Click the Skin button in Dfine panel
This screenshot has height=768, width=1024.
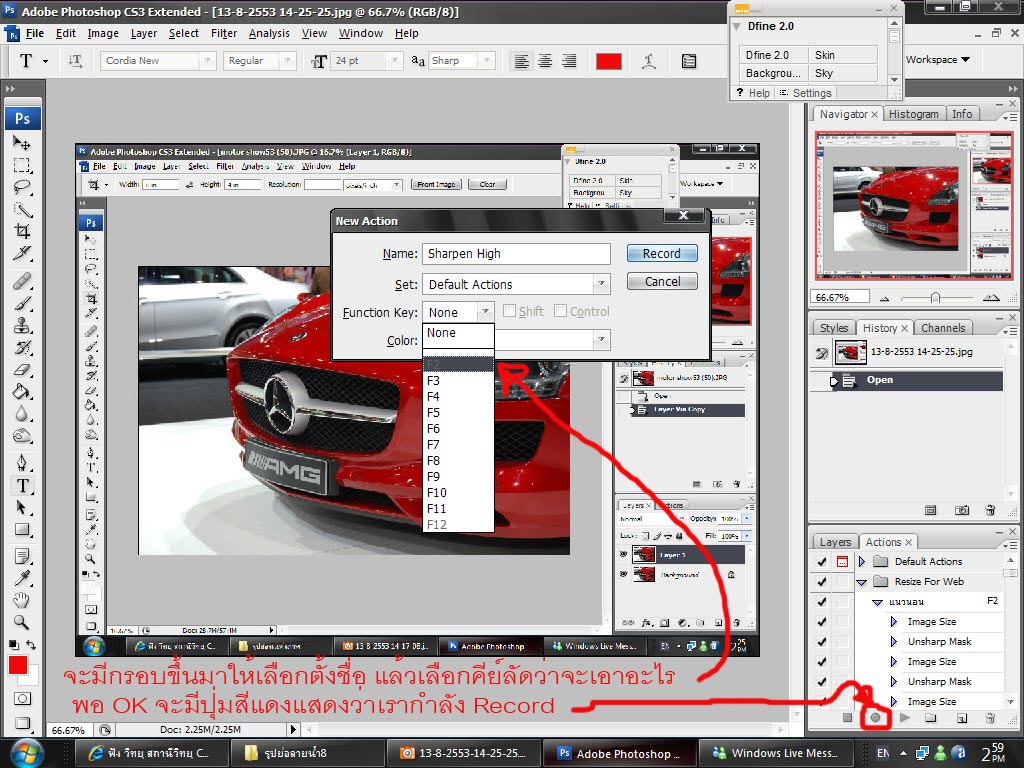point(842,55)
